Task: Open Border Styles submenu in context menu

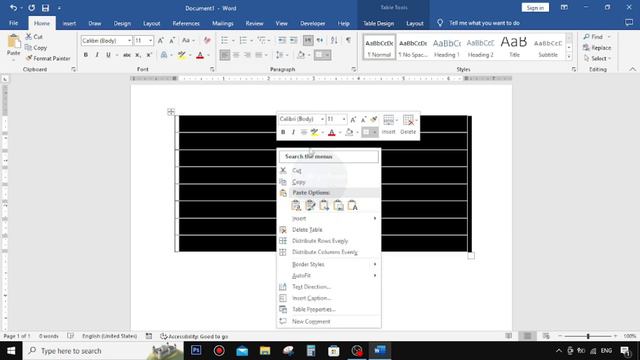Action: pyautogui.click(x=329, y=264)
